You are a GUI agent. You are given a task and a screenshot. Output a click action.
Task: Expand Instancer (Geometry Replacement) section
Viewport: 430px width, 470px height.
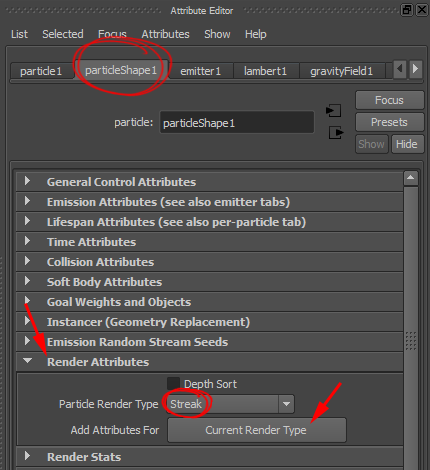[x=209, y=322]
